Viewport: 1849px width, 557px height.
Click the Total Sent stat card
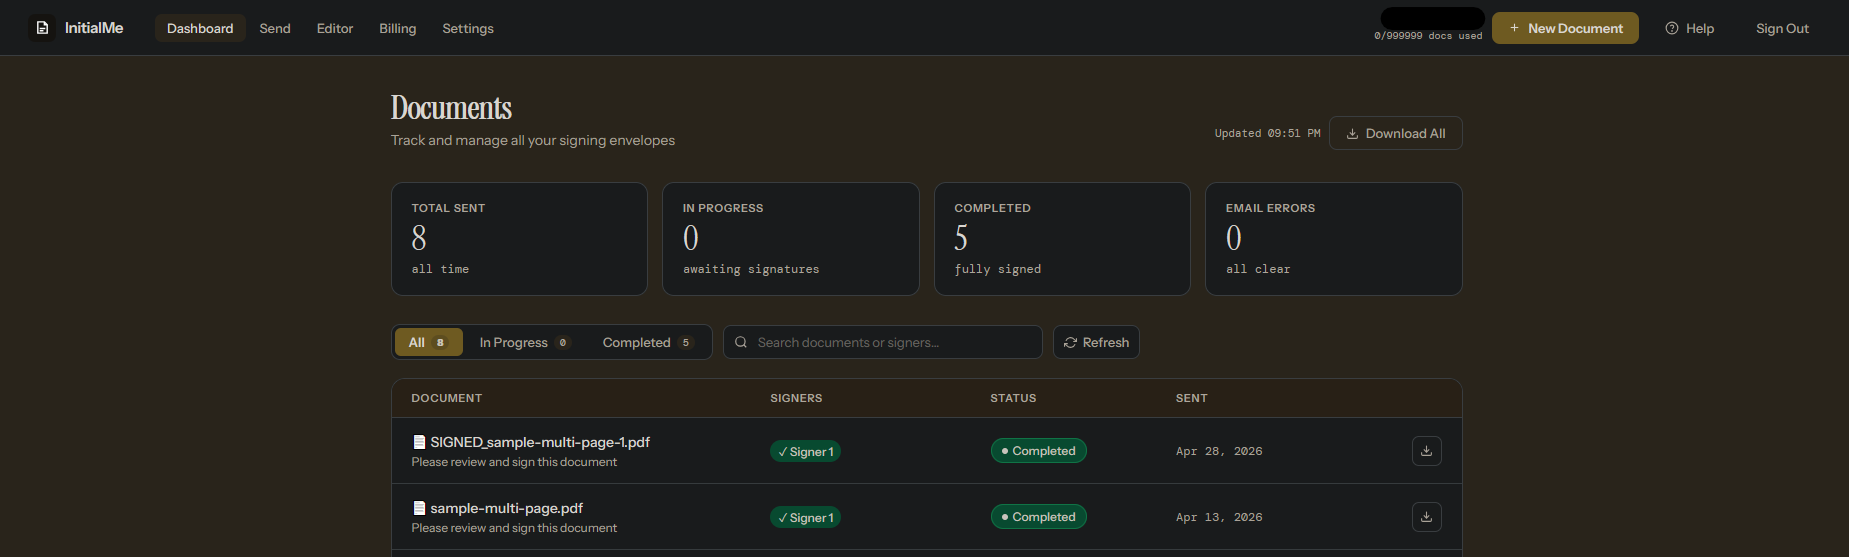click(x=519, y=239)
